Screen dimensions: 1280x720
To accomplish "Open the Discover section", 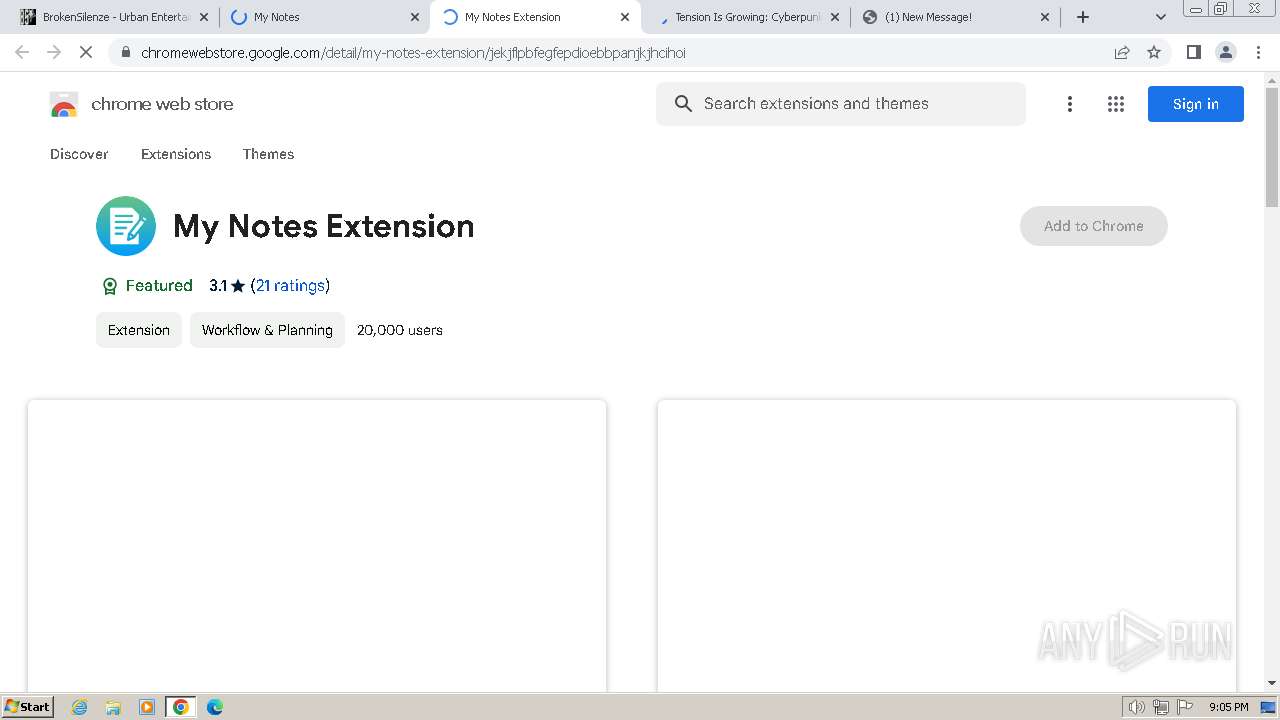I will click(79, 154).
